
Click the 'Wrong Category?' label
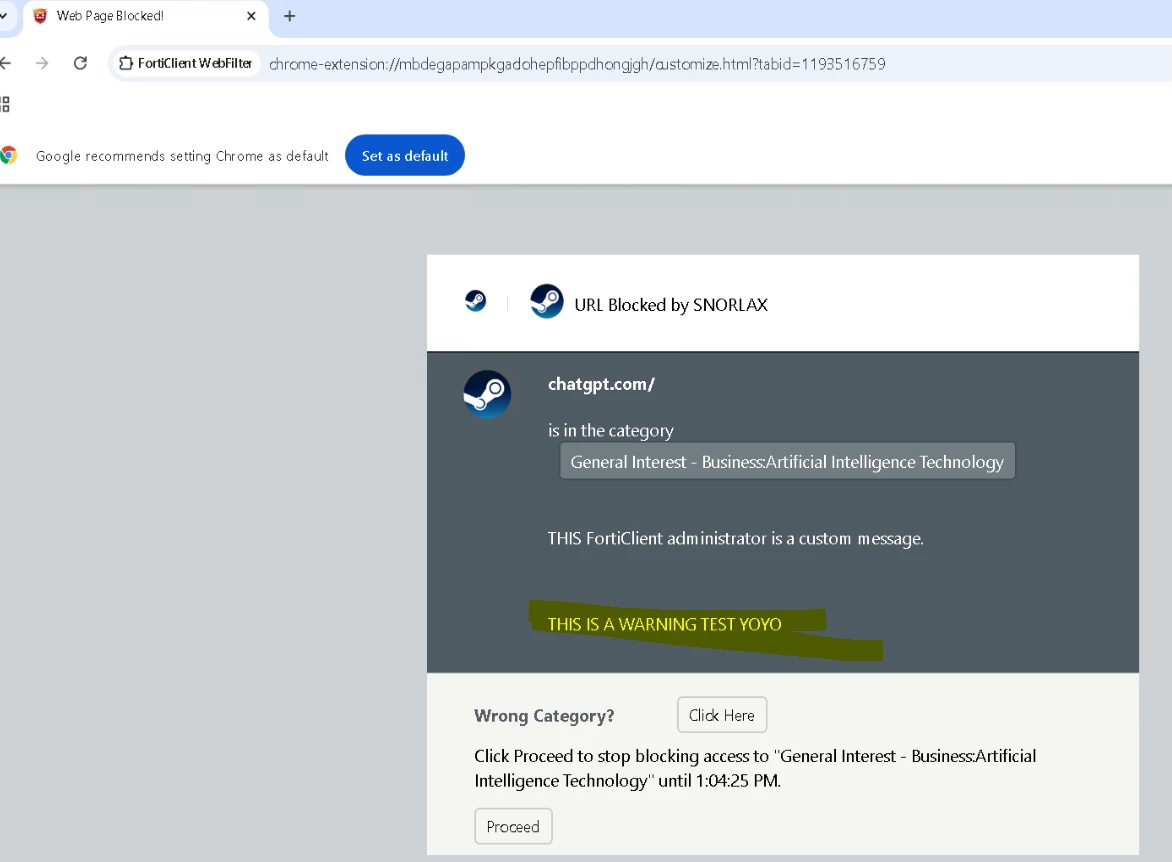(544, 716)
